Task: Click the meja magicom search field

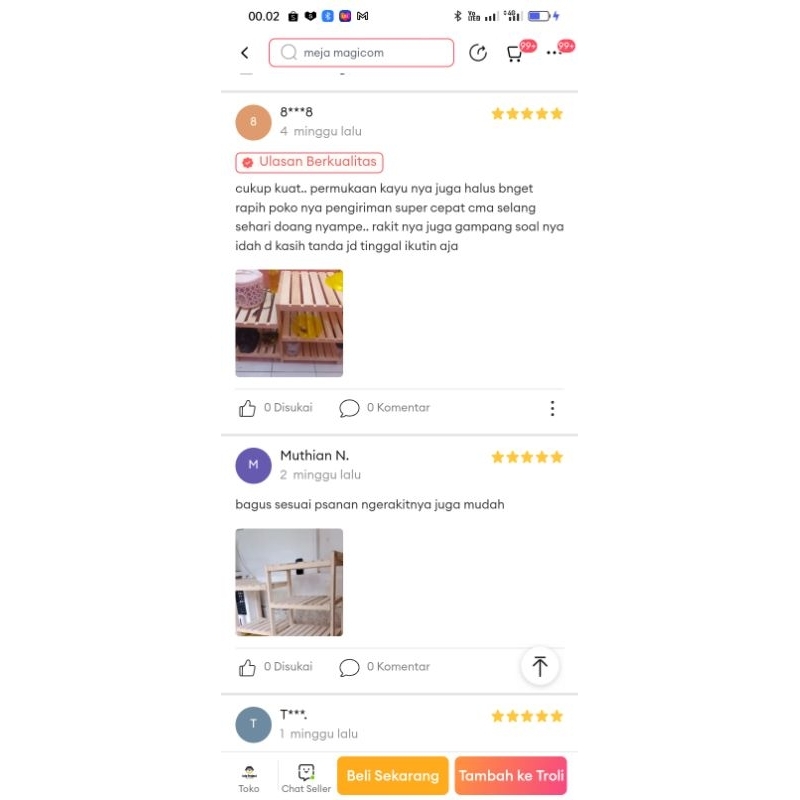Action: 361,53
